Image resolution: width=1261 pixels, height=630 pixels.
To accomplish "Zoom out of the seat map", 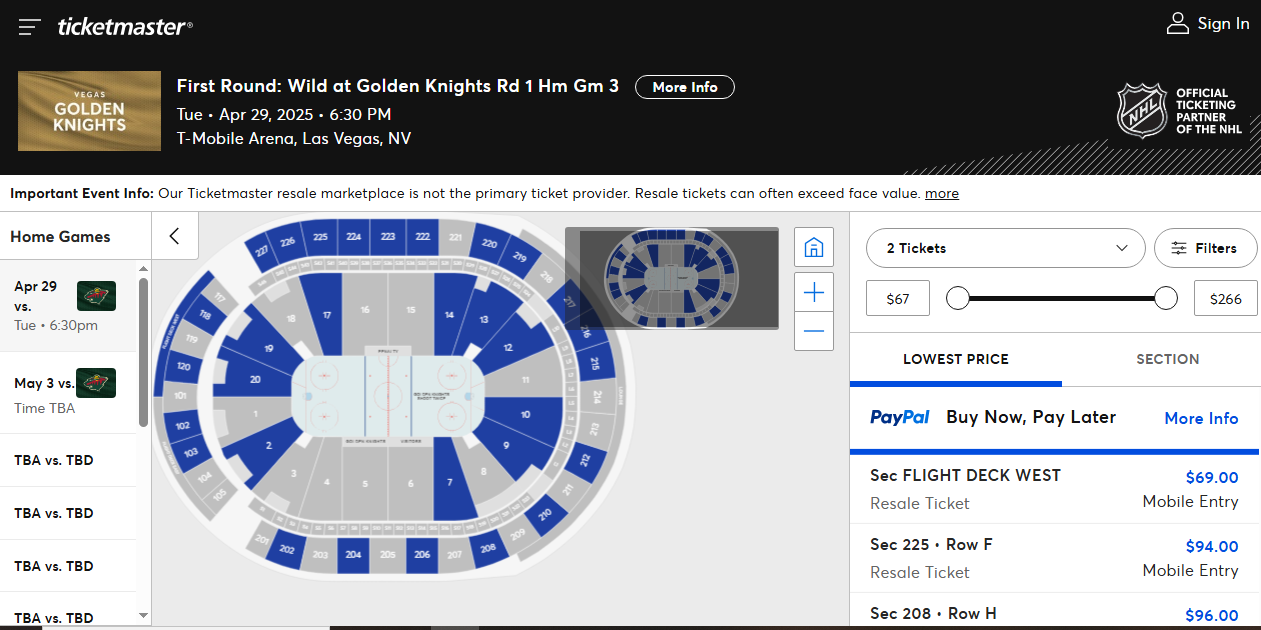I will coord(813,331).
